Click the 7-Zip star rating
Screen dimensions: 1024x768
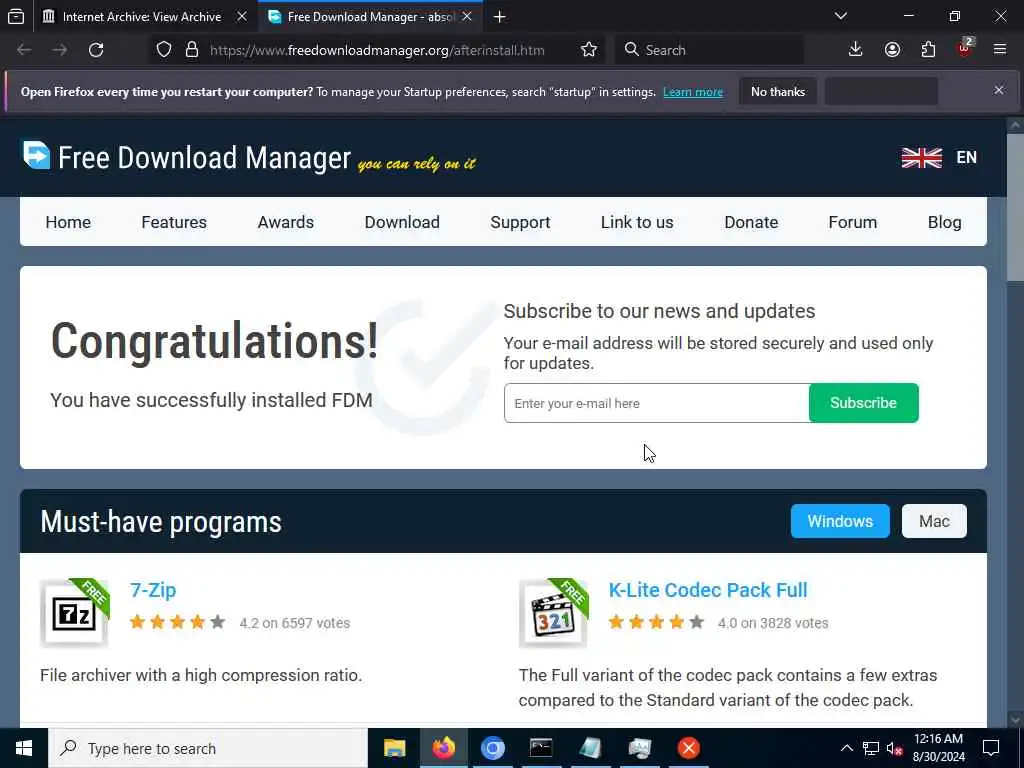point(178,622)
